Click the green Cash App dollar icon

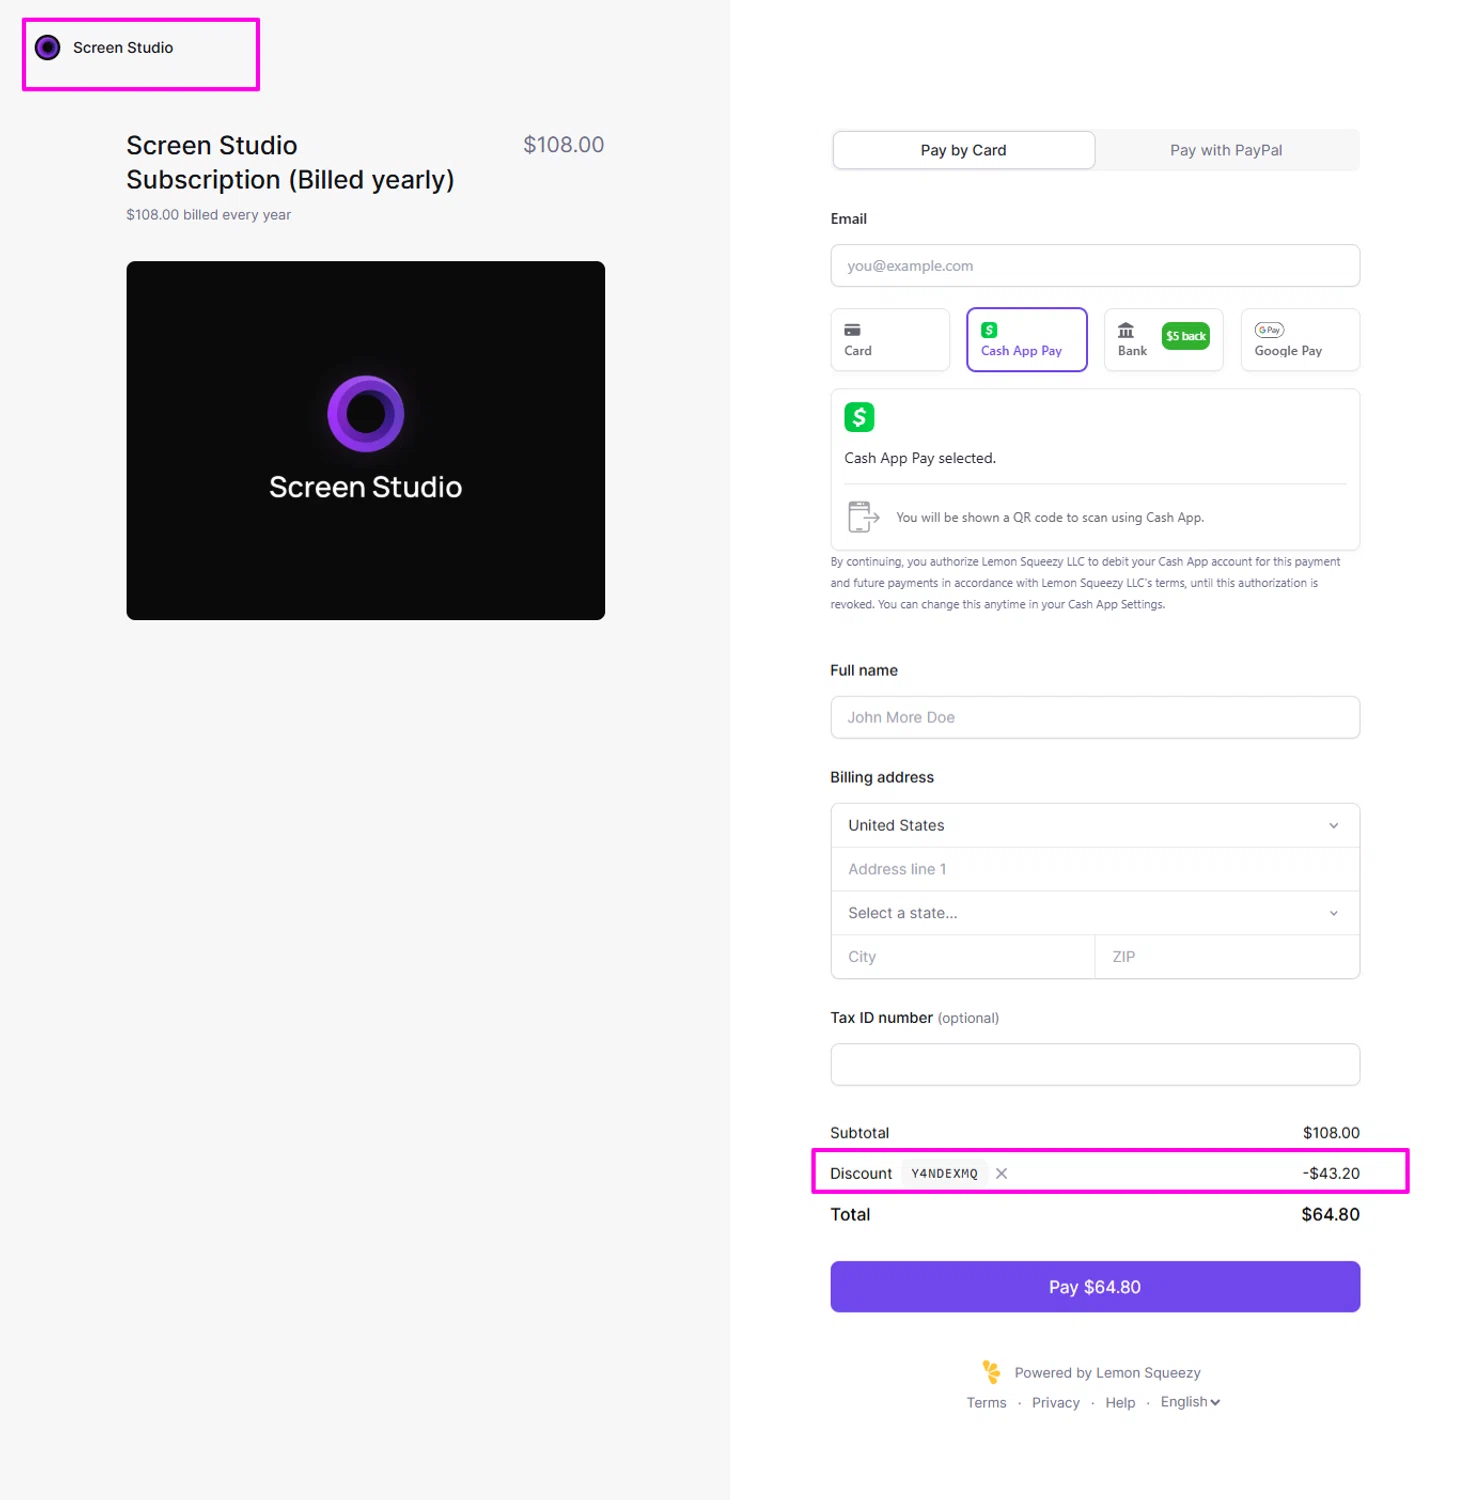coord(859,417)
